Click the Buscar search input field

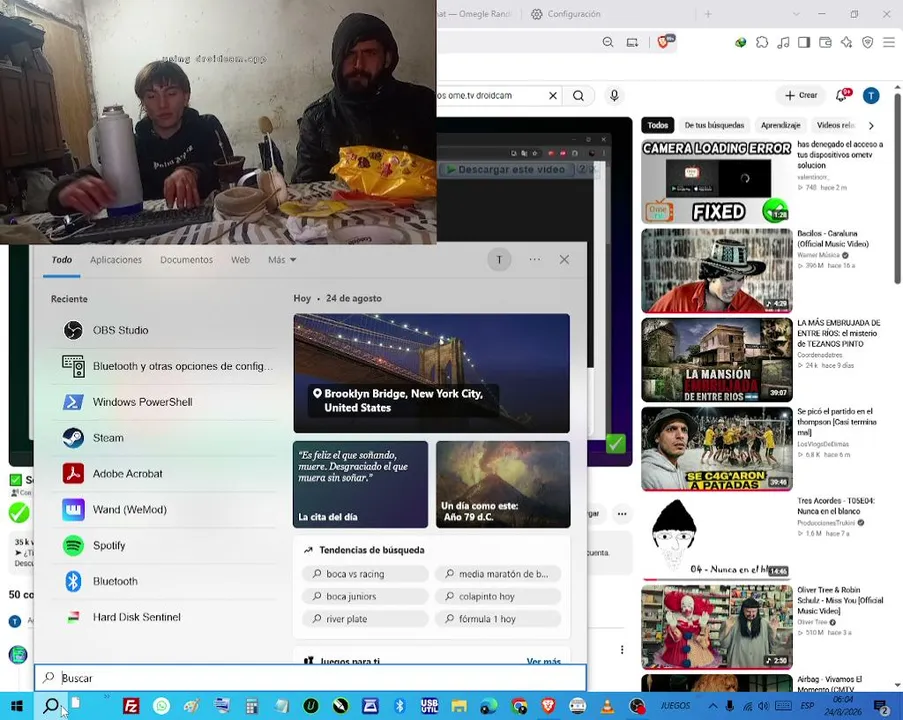point(310,678)
